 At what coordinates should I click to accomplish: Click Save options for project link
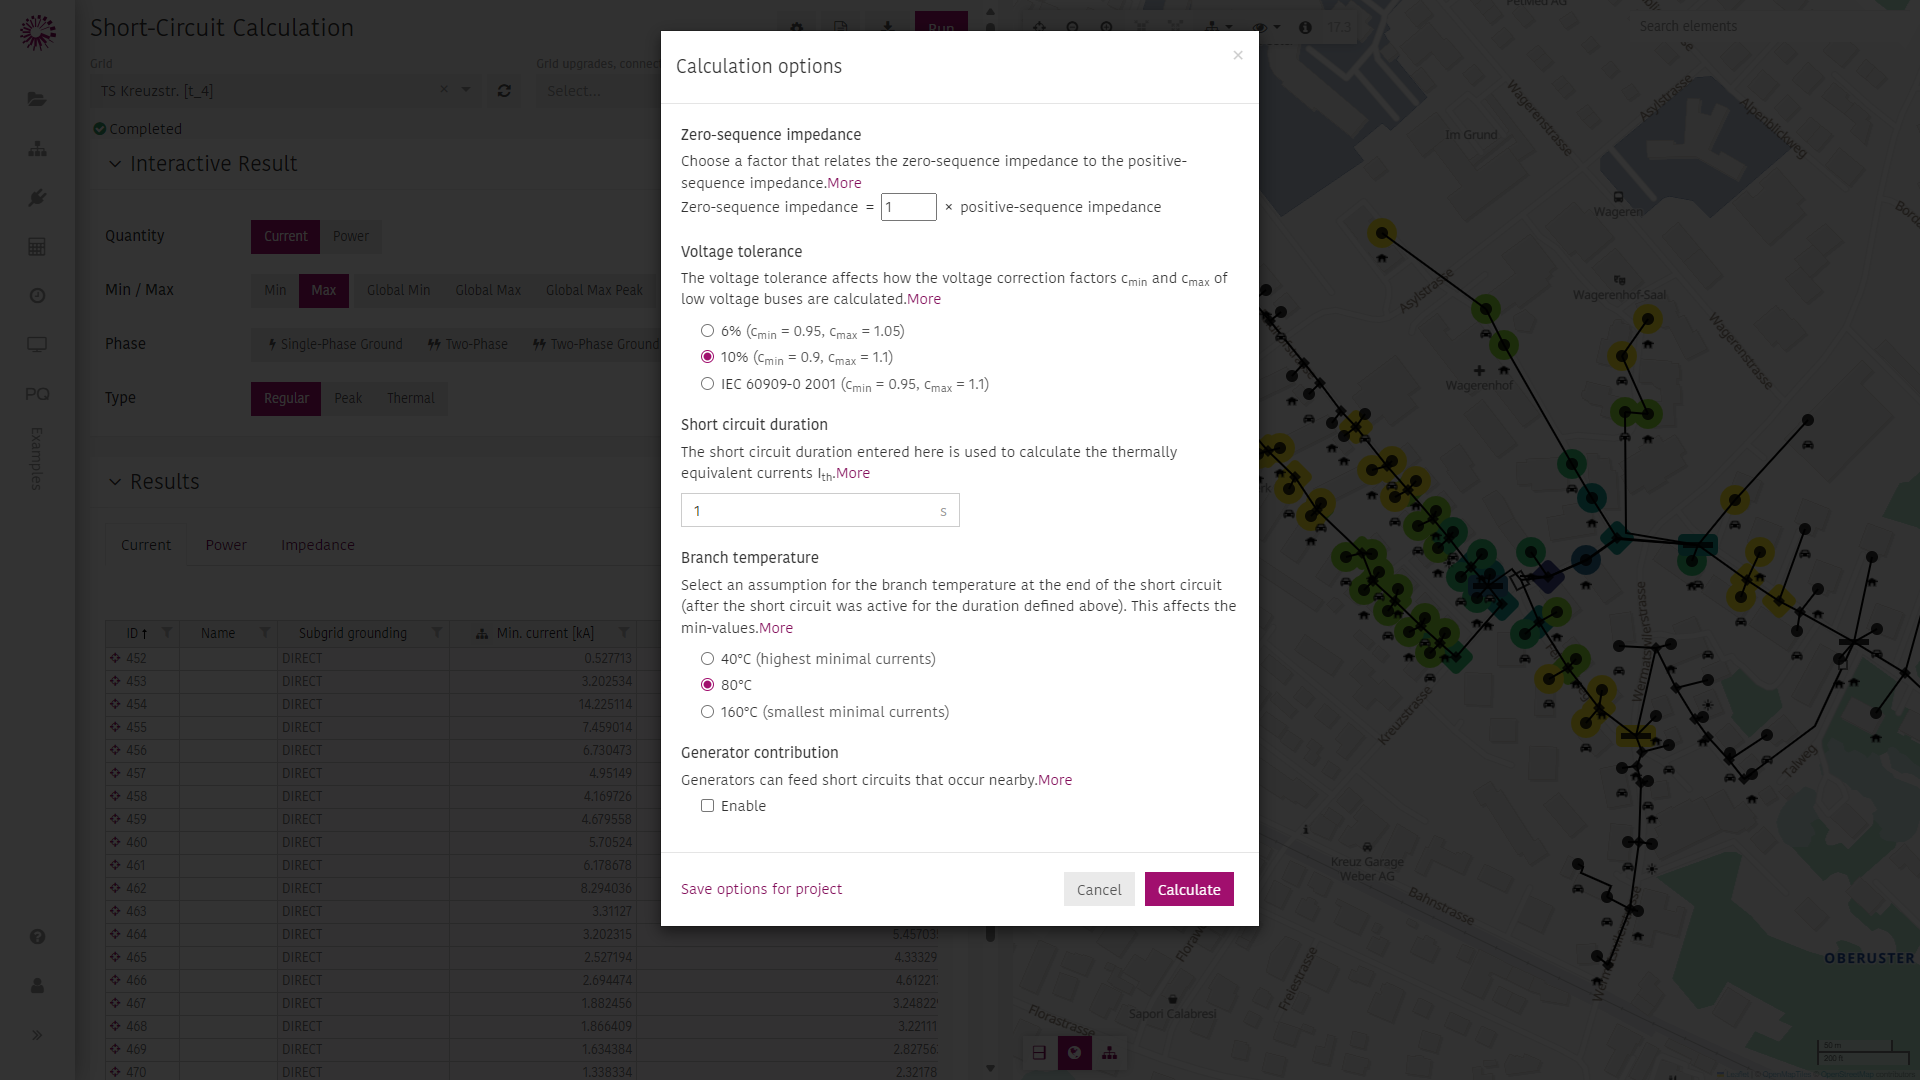[x=761, y=889]
